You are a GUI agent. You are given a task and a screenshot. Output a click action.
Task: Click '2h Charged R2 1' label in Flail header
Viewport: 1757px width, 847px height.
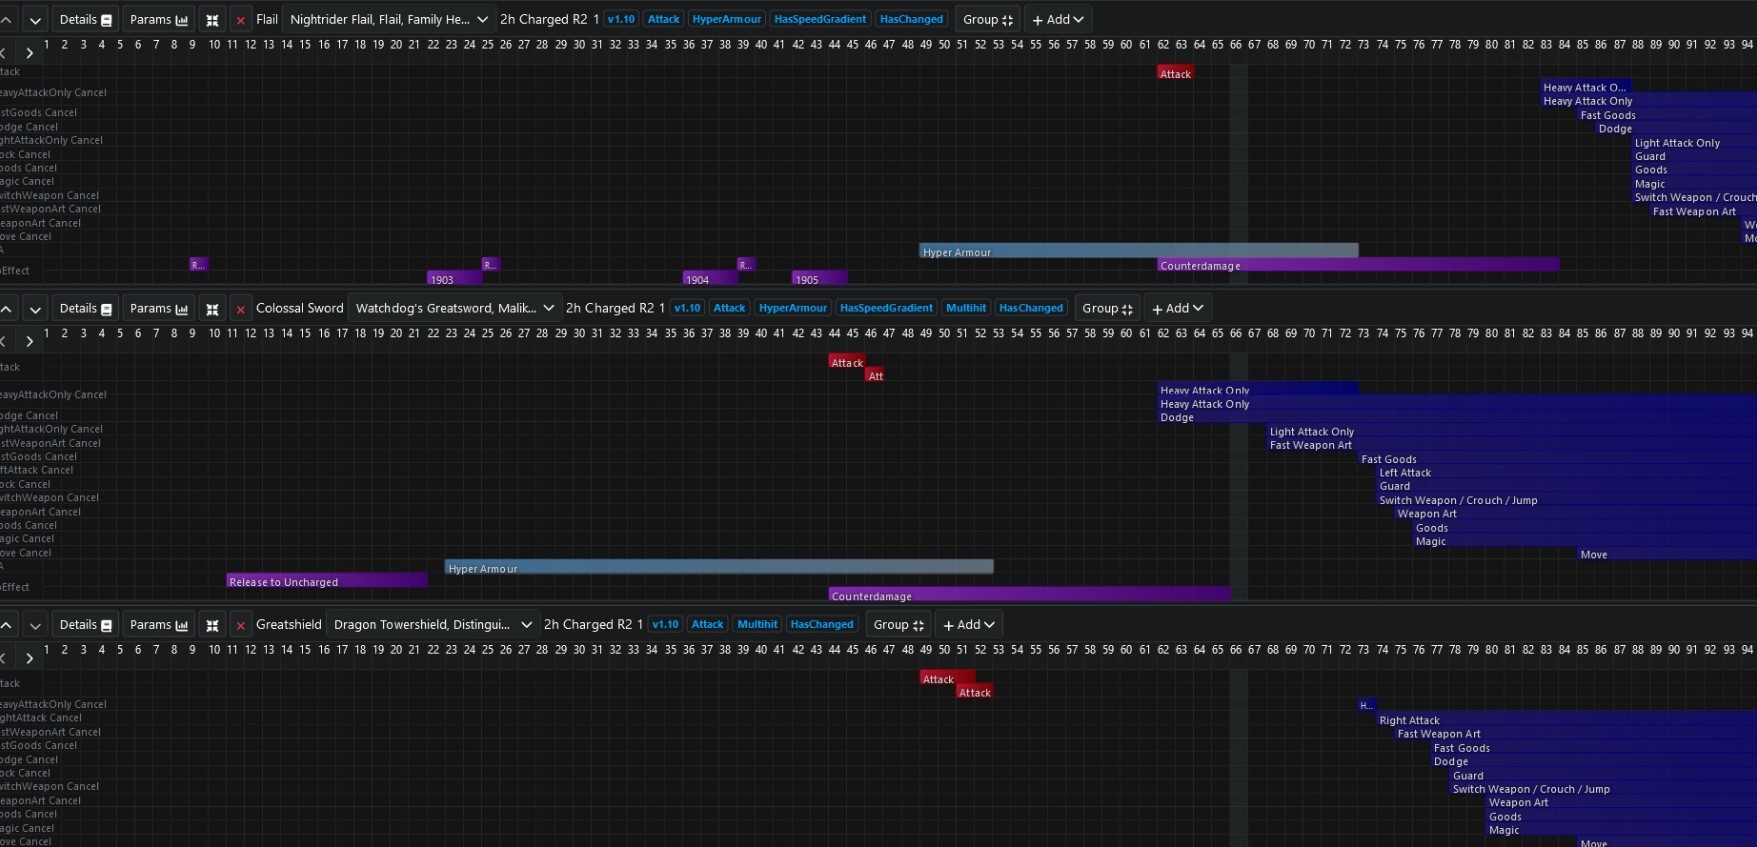coord(549,19)
